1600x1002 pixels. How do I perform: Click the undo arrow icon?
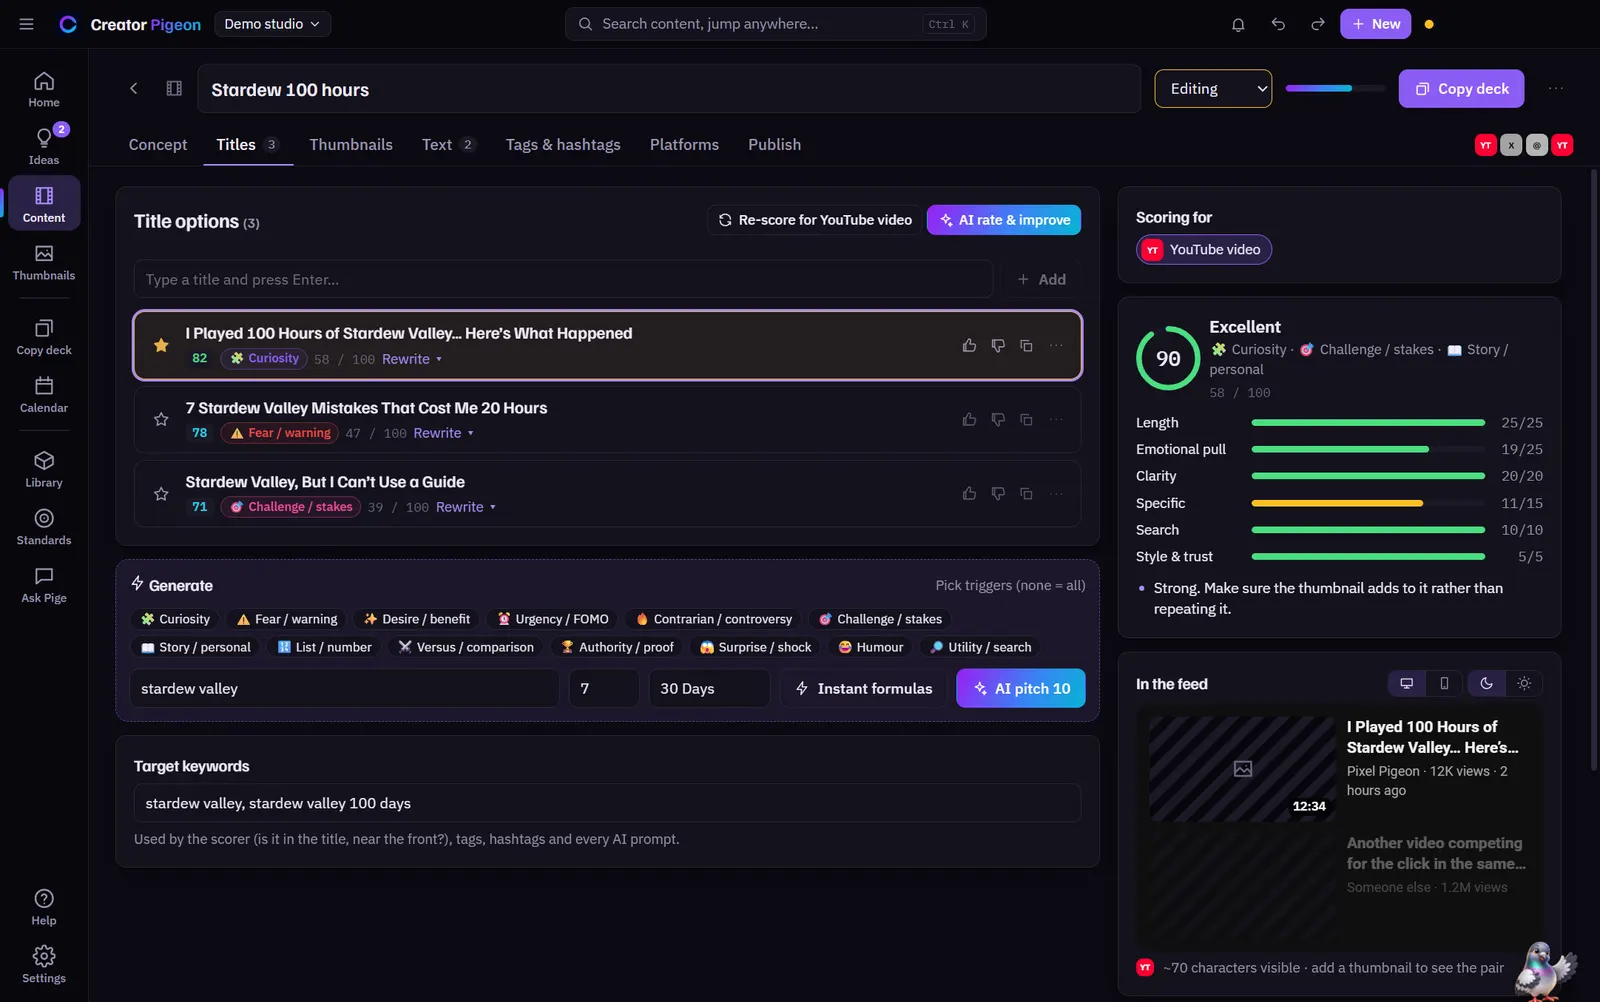tap(1278, 24)
